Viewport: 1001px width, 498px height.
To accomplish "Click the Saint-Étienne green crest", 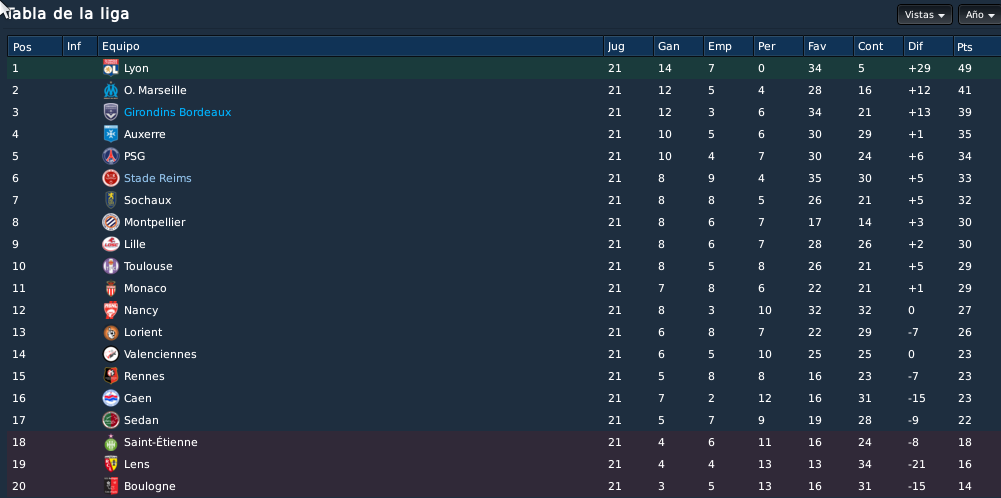I will [111, 442].
